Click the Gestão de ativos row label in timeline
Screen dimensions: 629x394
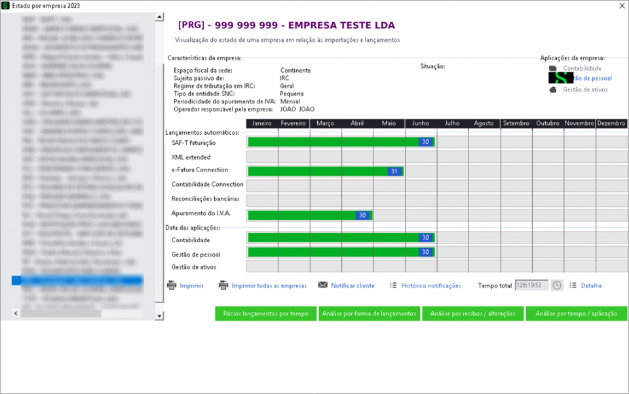coord(194,267)
